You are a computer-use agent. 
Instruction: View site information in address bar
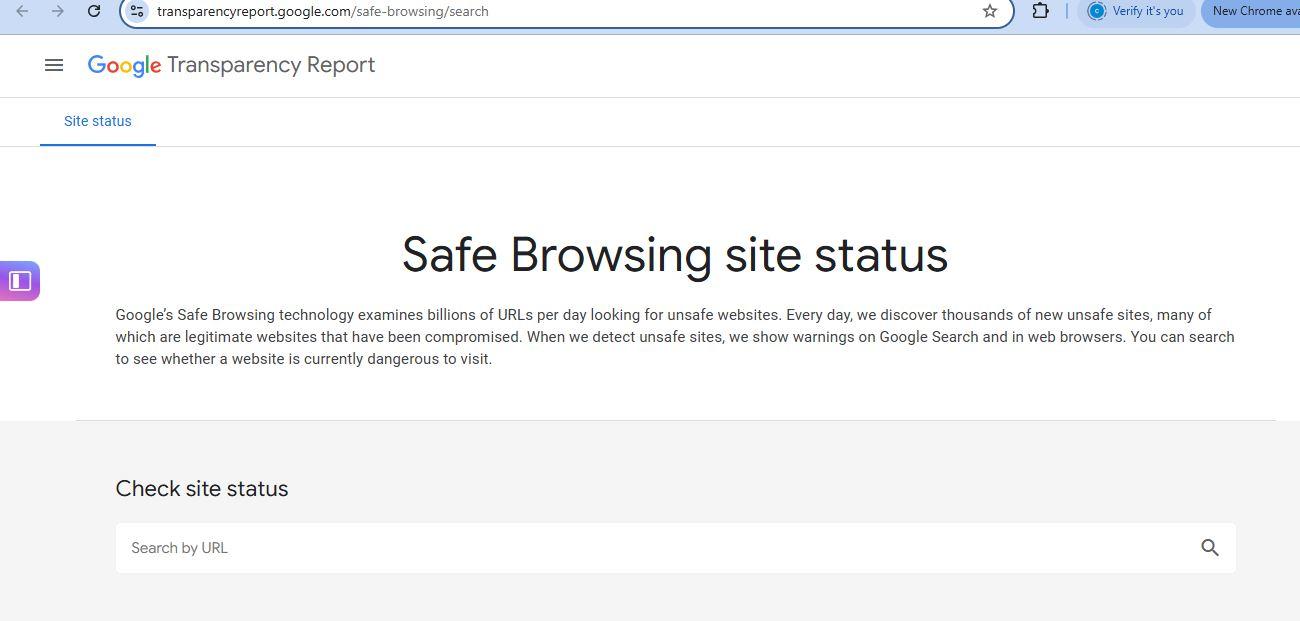pos(137,11)
